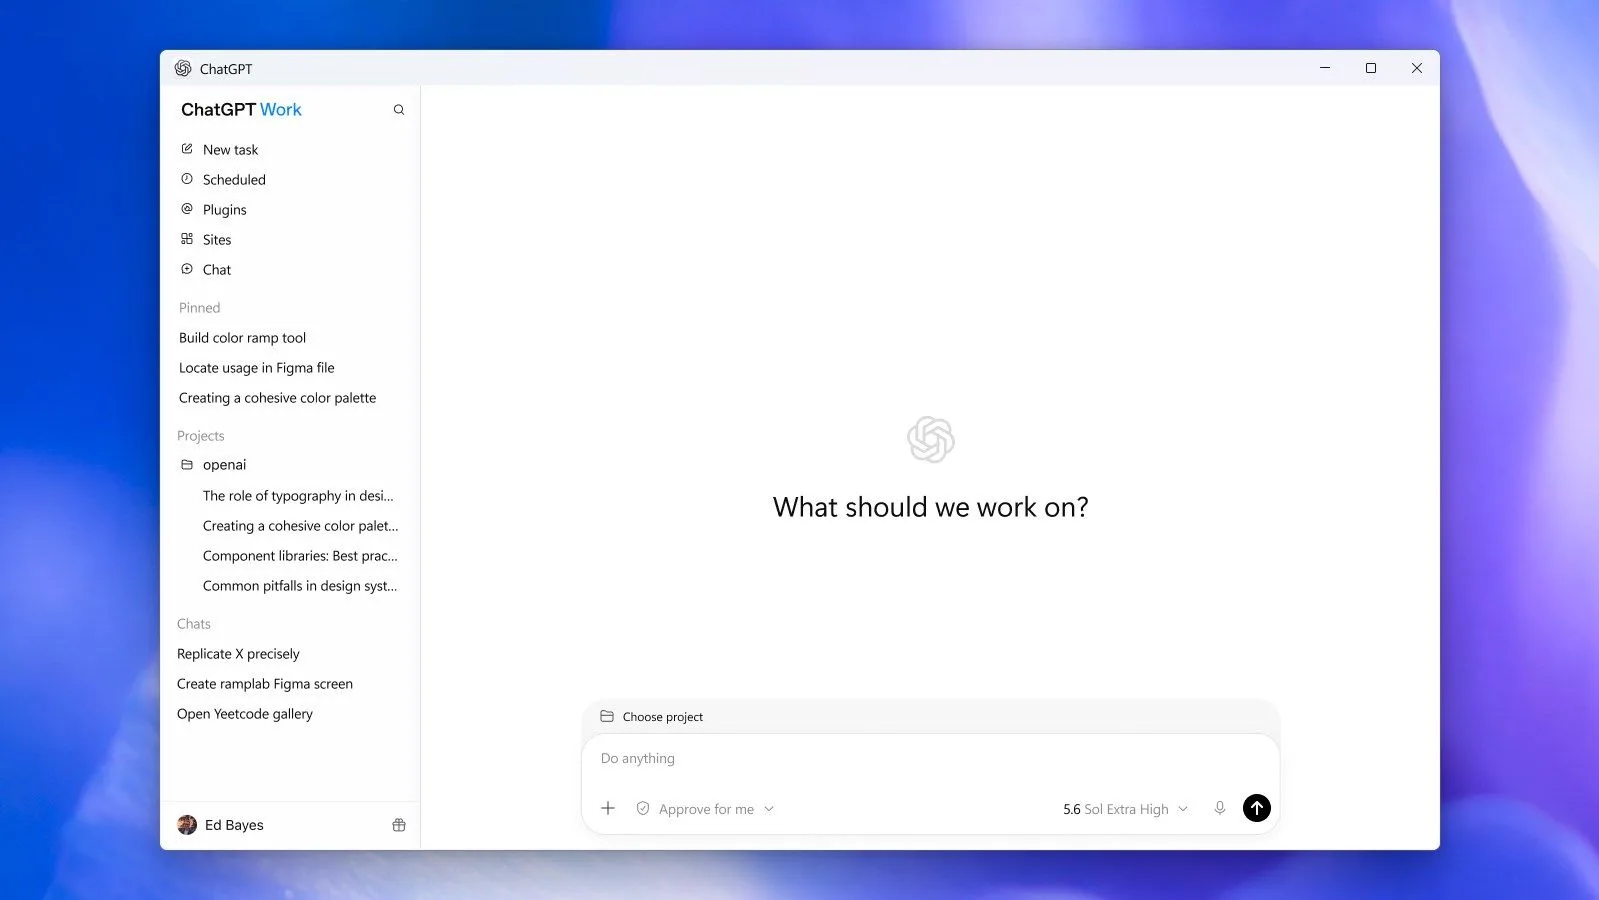The width and height of the screenshot is (1599, 900).
Task: Open pinned Locate usage in Figma file
Action: [x=256, y=368]
